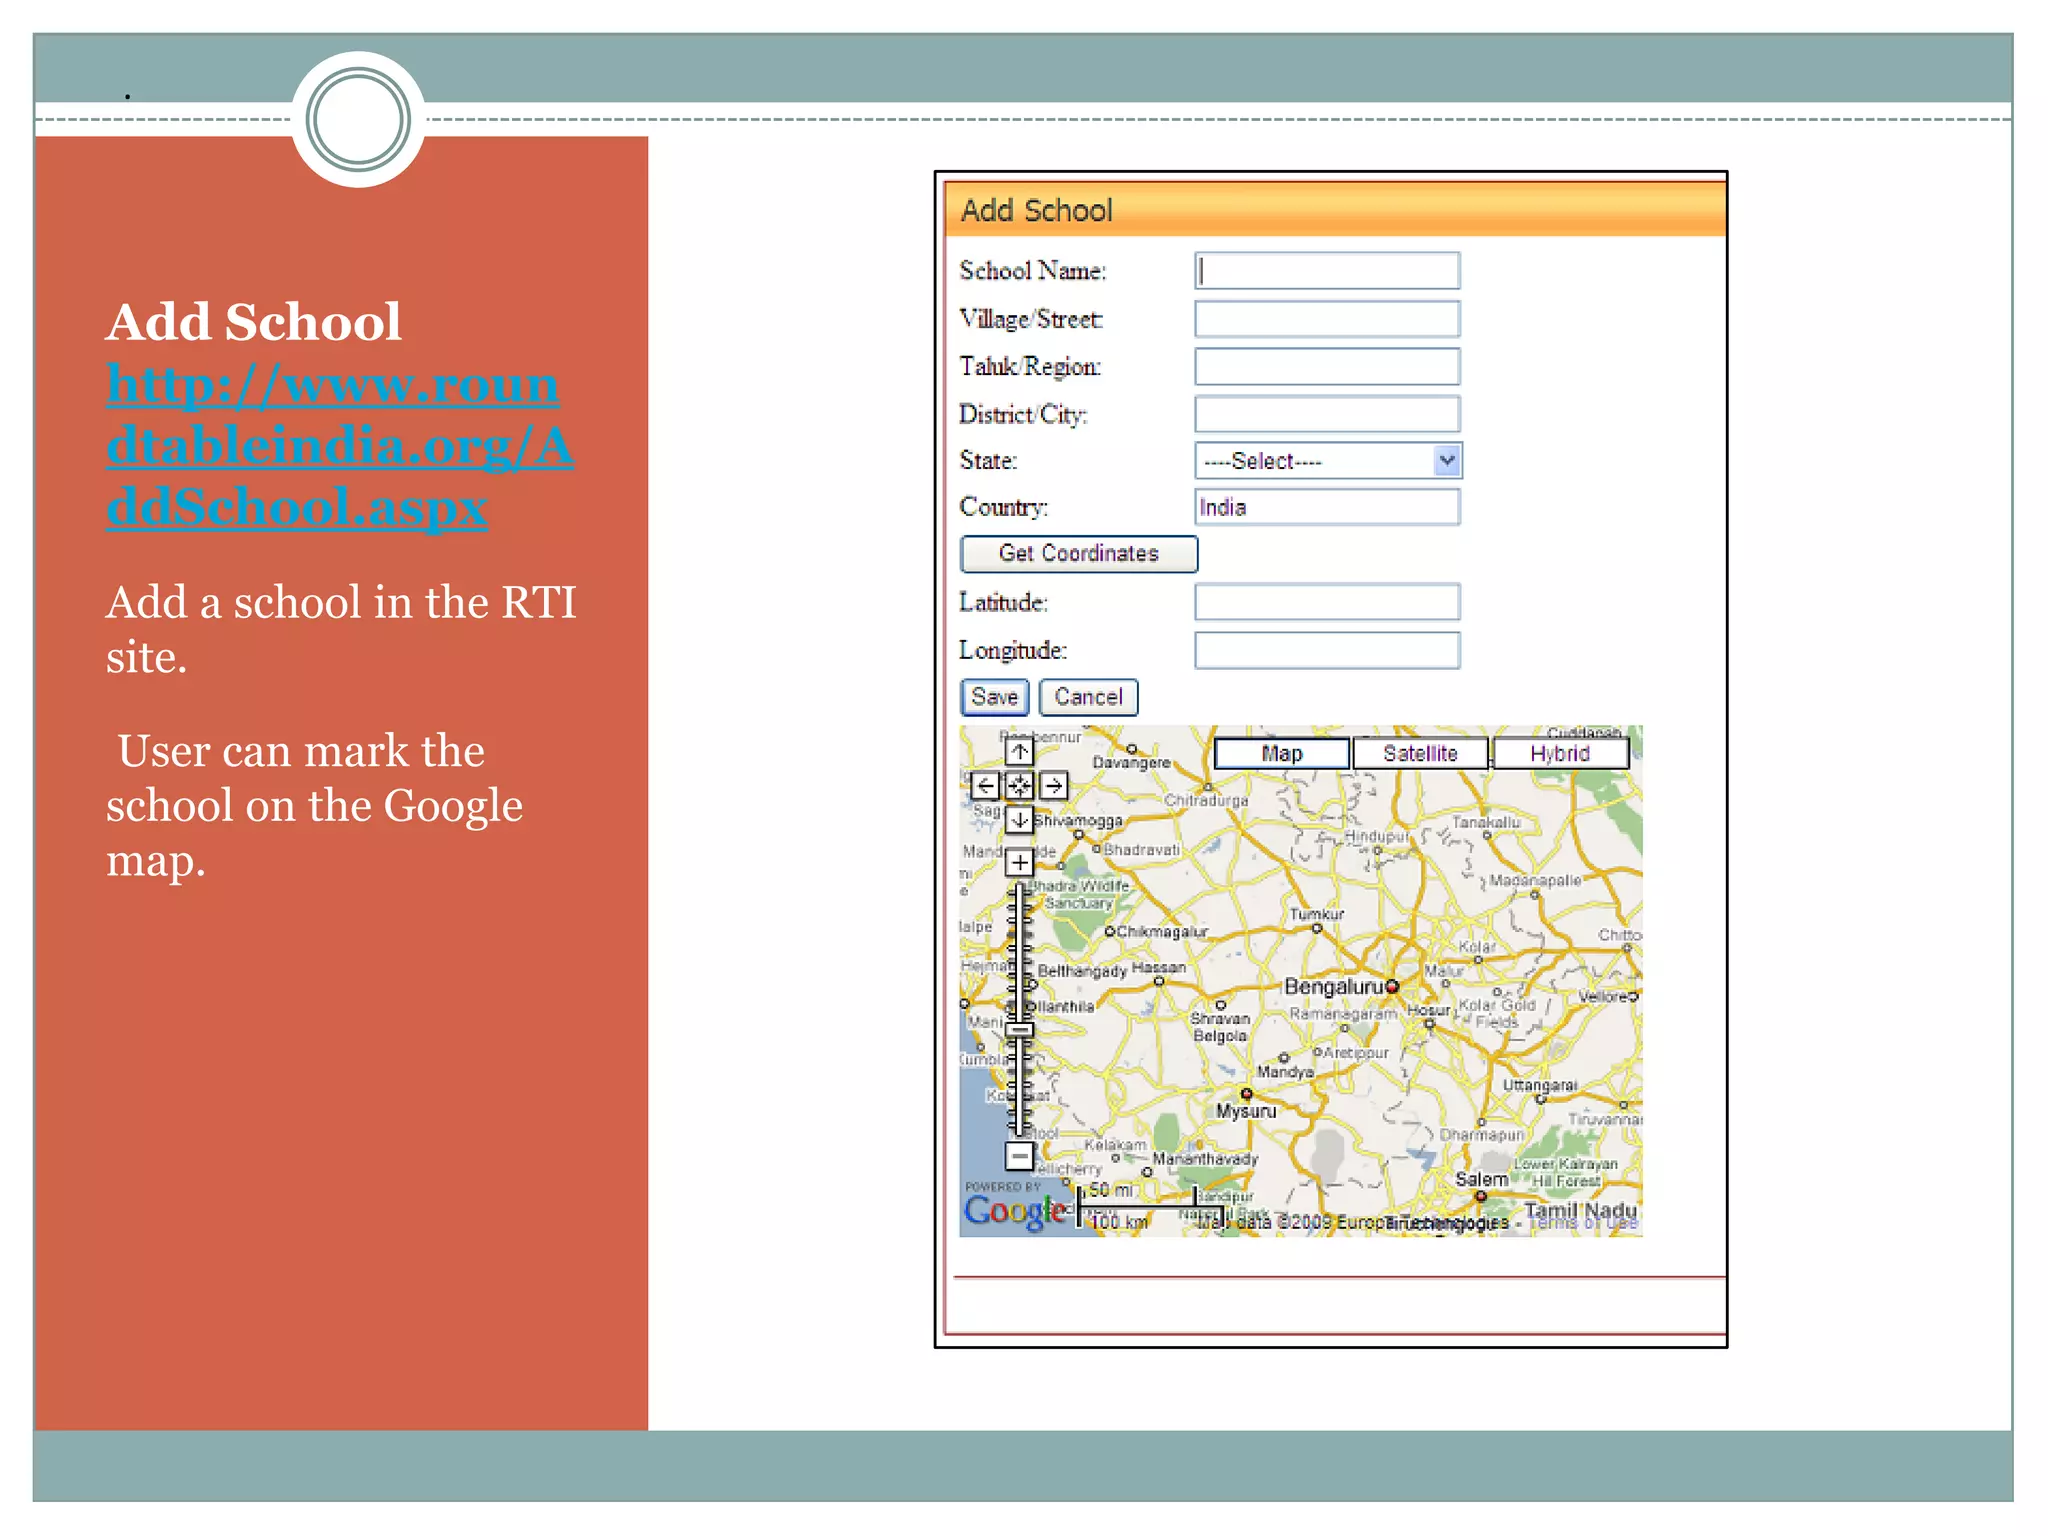Image resolution: width=2048 pixels, height=1536 pixels.
Task: Switch to the Hybrid view tab
Action: point(1560,754)
